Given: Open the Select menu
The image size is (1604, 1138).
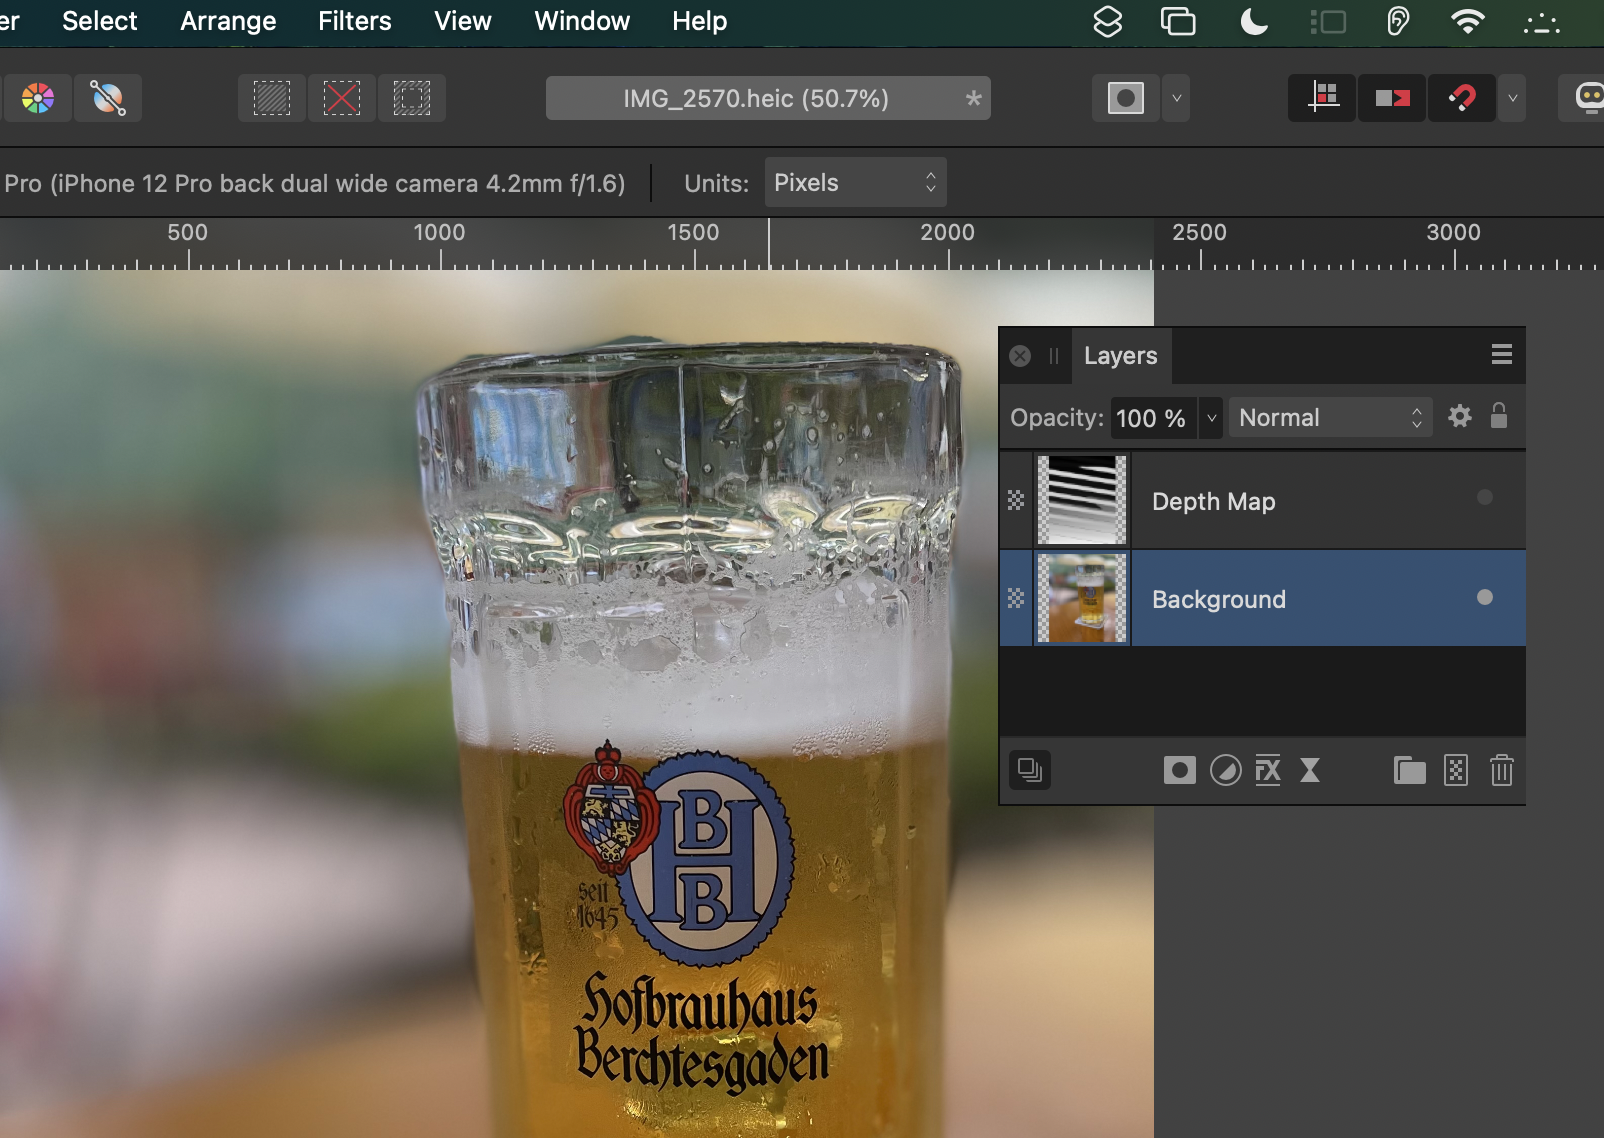Looking at the screenshot, I should click(x=99, y=21).
